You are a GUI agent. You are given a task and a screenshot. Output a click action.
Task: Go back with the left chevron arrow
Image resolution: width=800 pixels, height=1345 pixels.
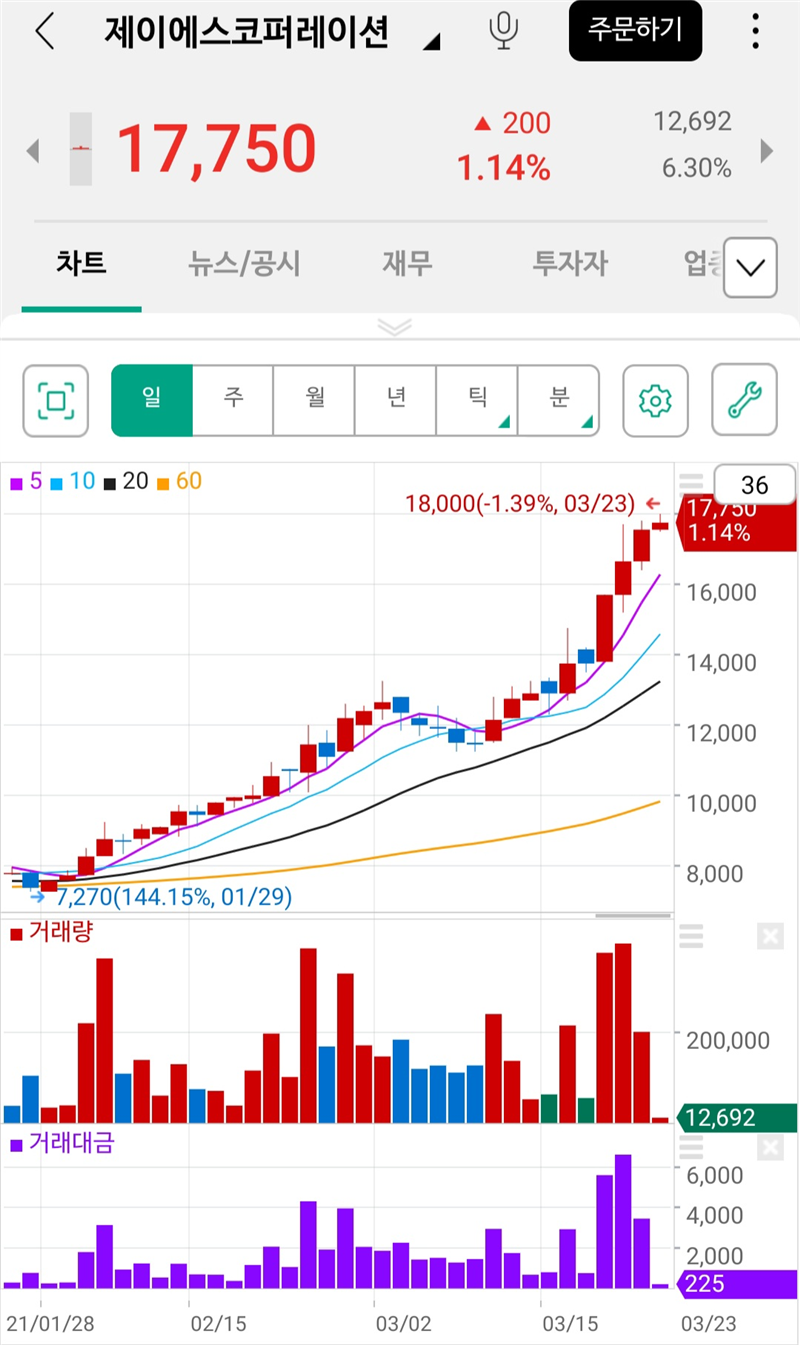click(44, 32)
